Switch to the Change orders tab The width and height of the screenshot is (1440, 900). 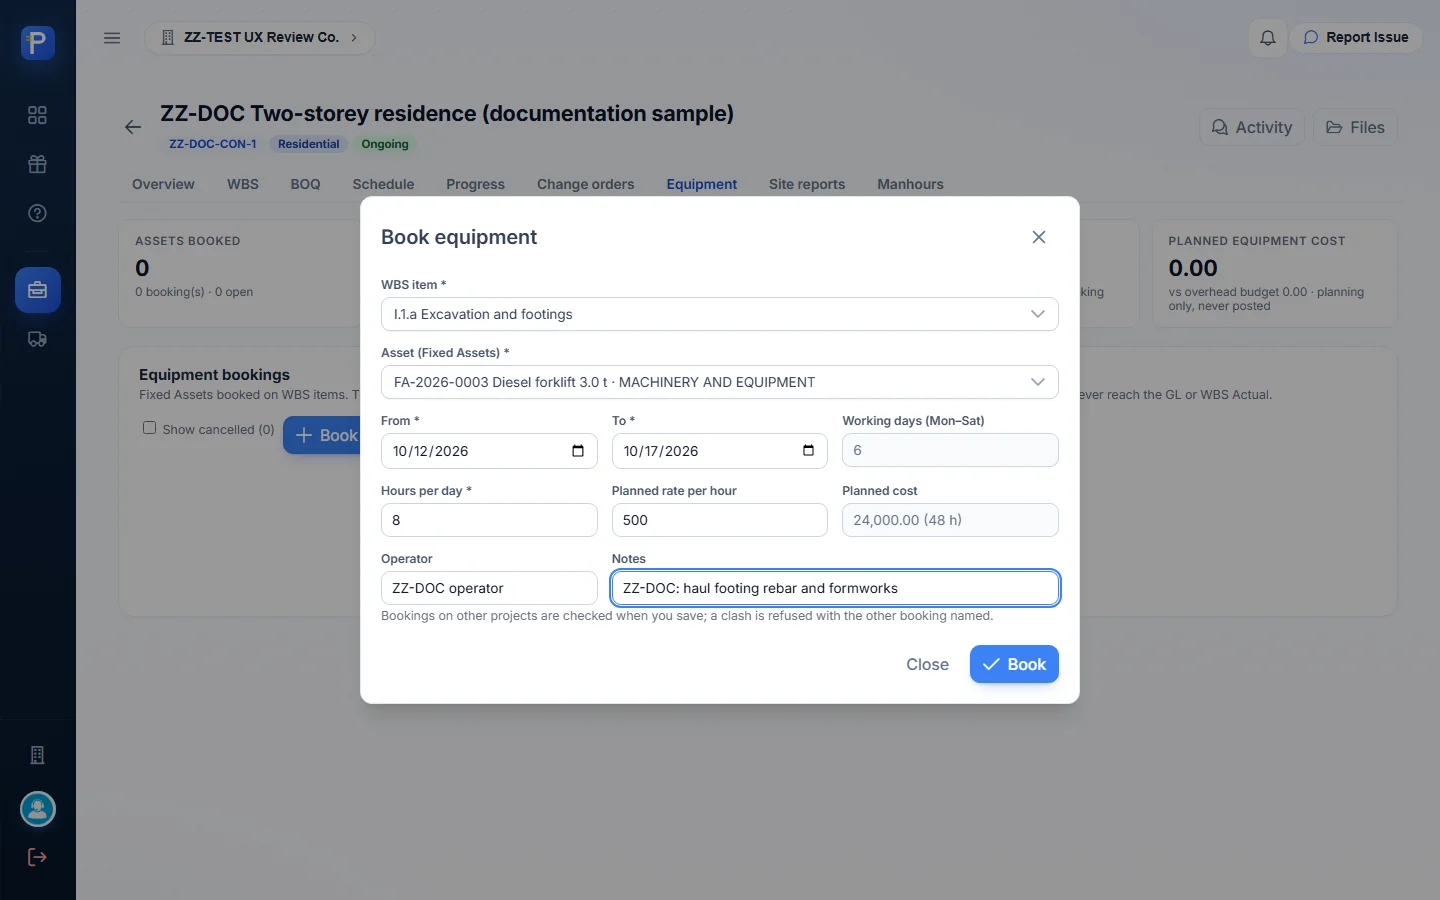pos(586,184)
